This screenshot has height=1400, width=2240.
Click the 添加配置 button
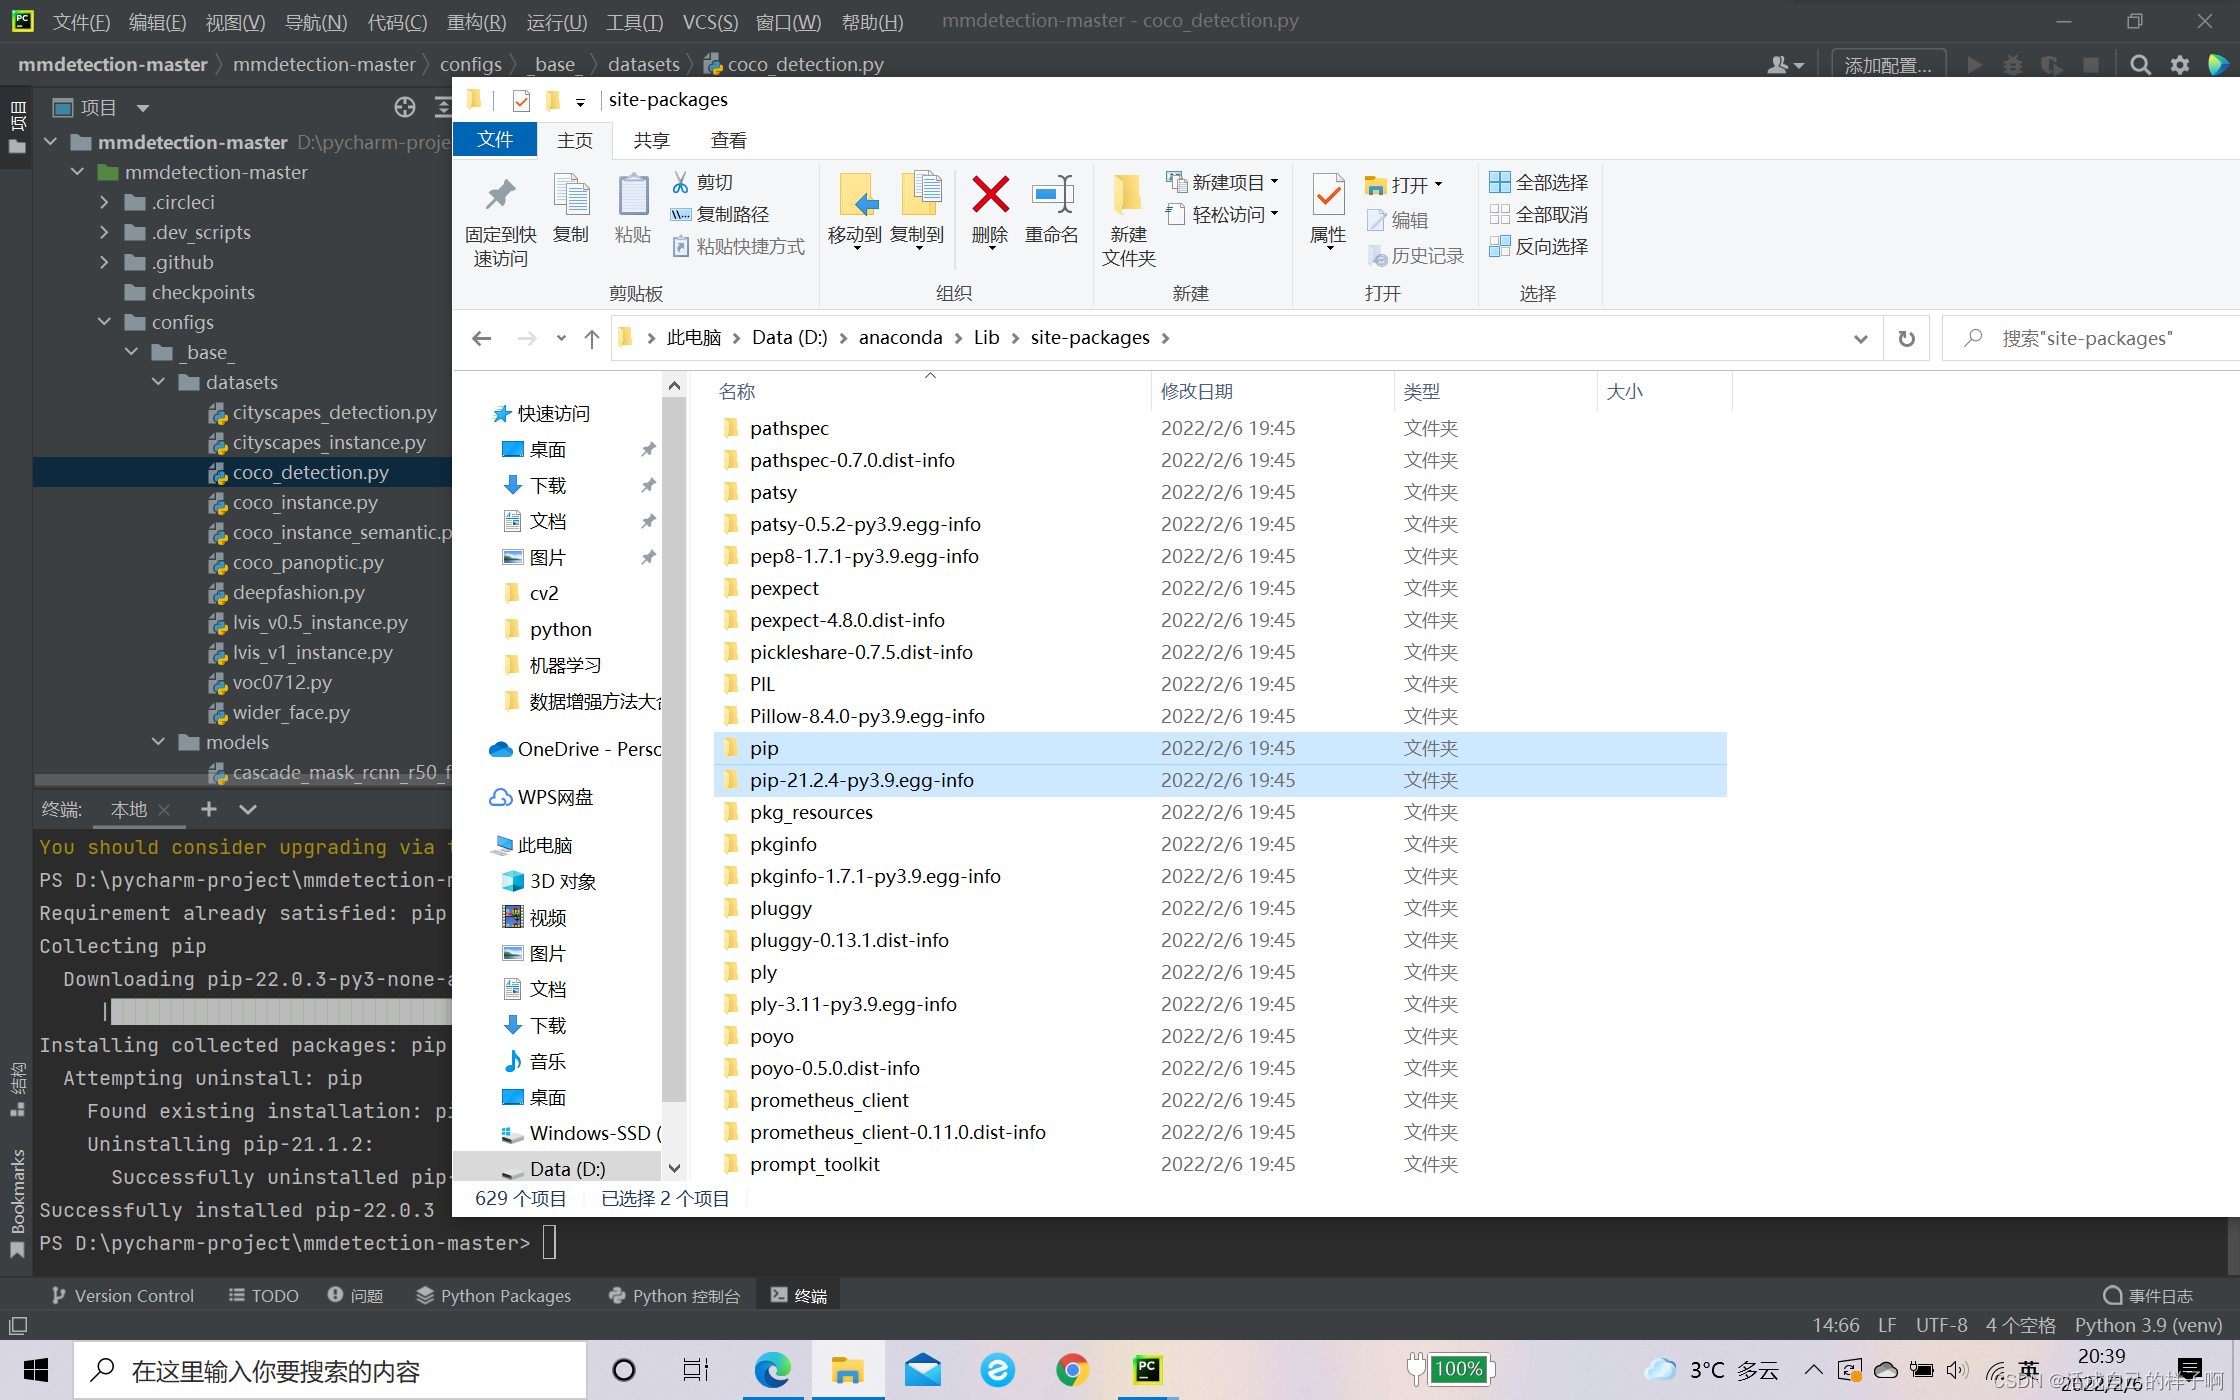[x=1887, y=65]
